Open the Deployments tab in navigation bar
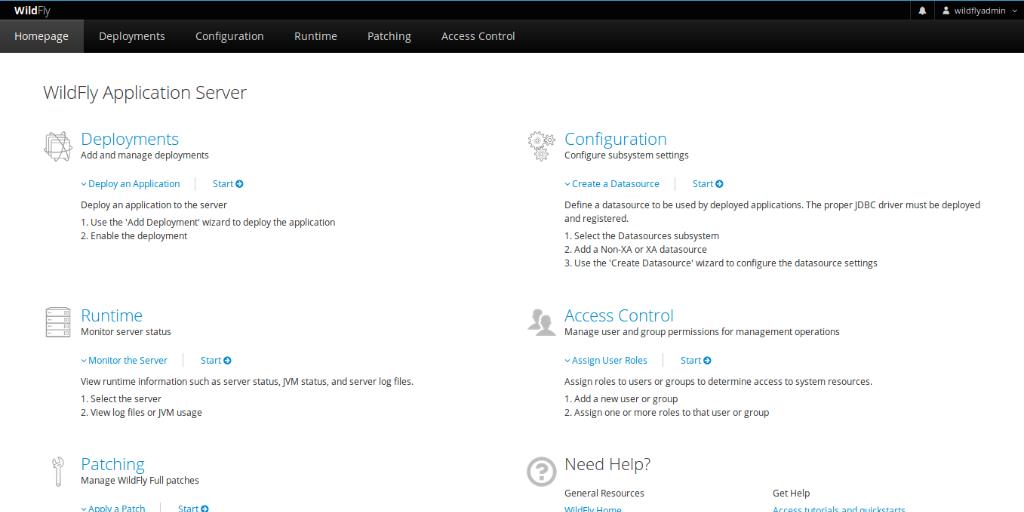Image resolution: width=1024 pixels, height=512 pixels. (x=132, y=36)
